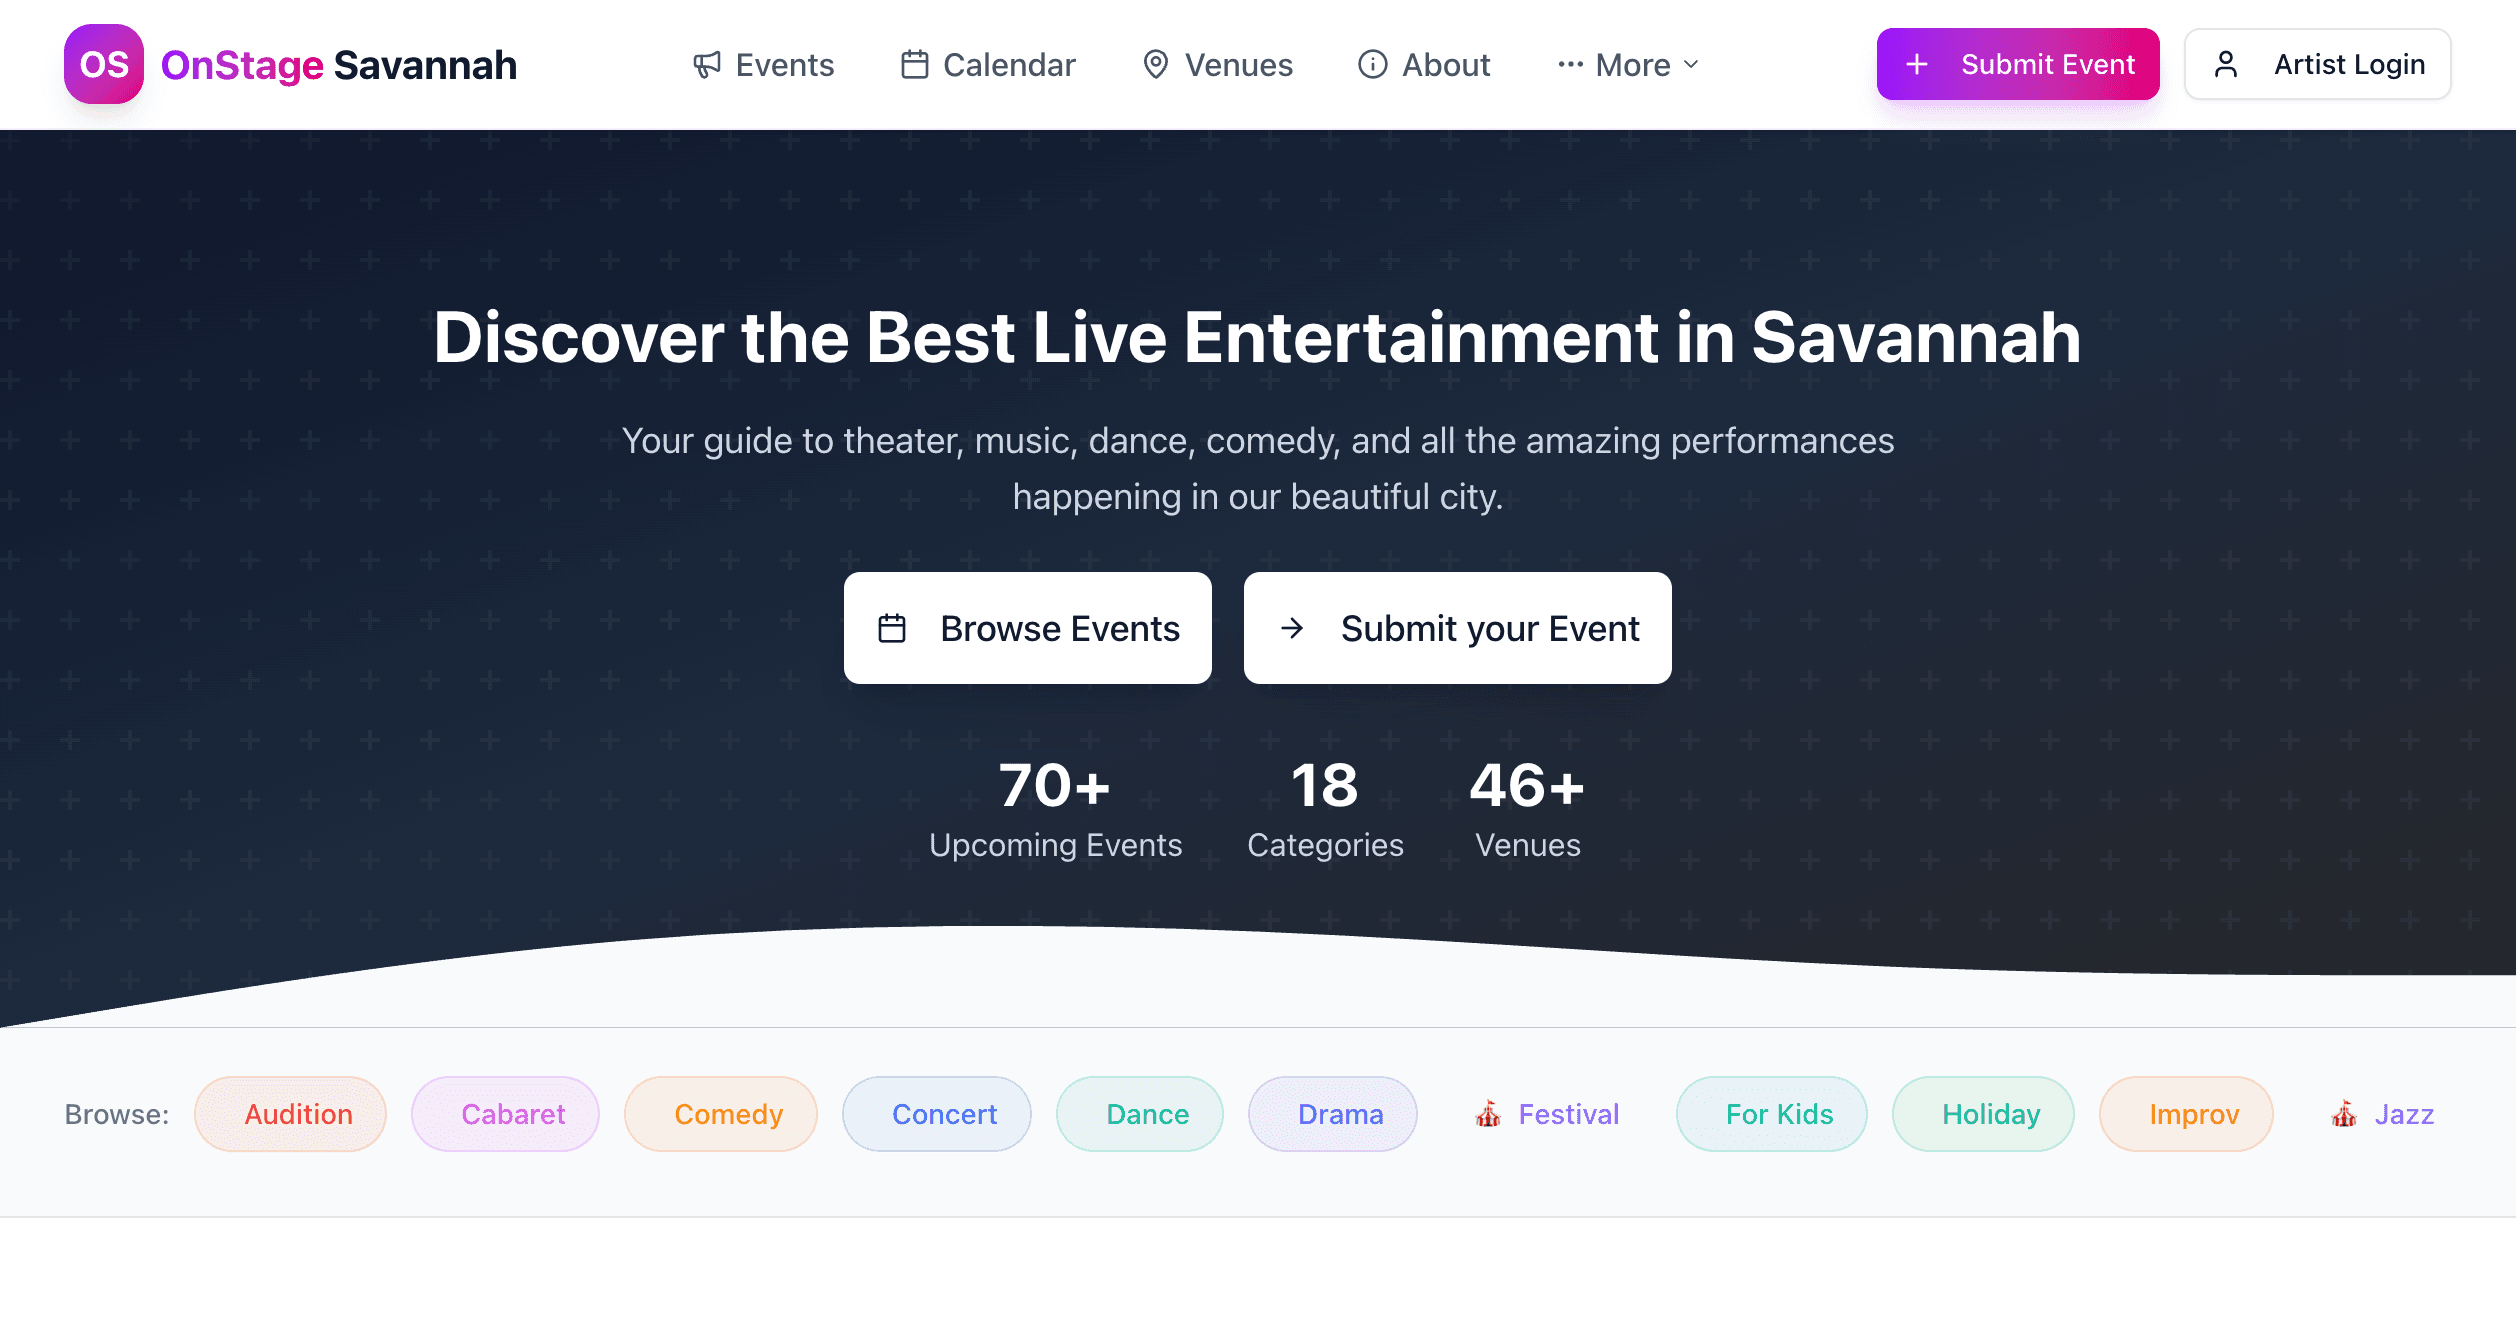Click the megaphone icon beside Events
The height and width of the screenshot is (1320, 2516).
708,64
